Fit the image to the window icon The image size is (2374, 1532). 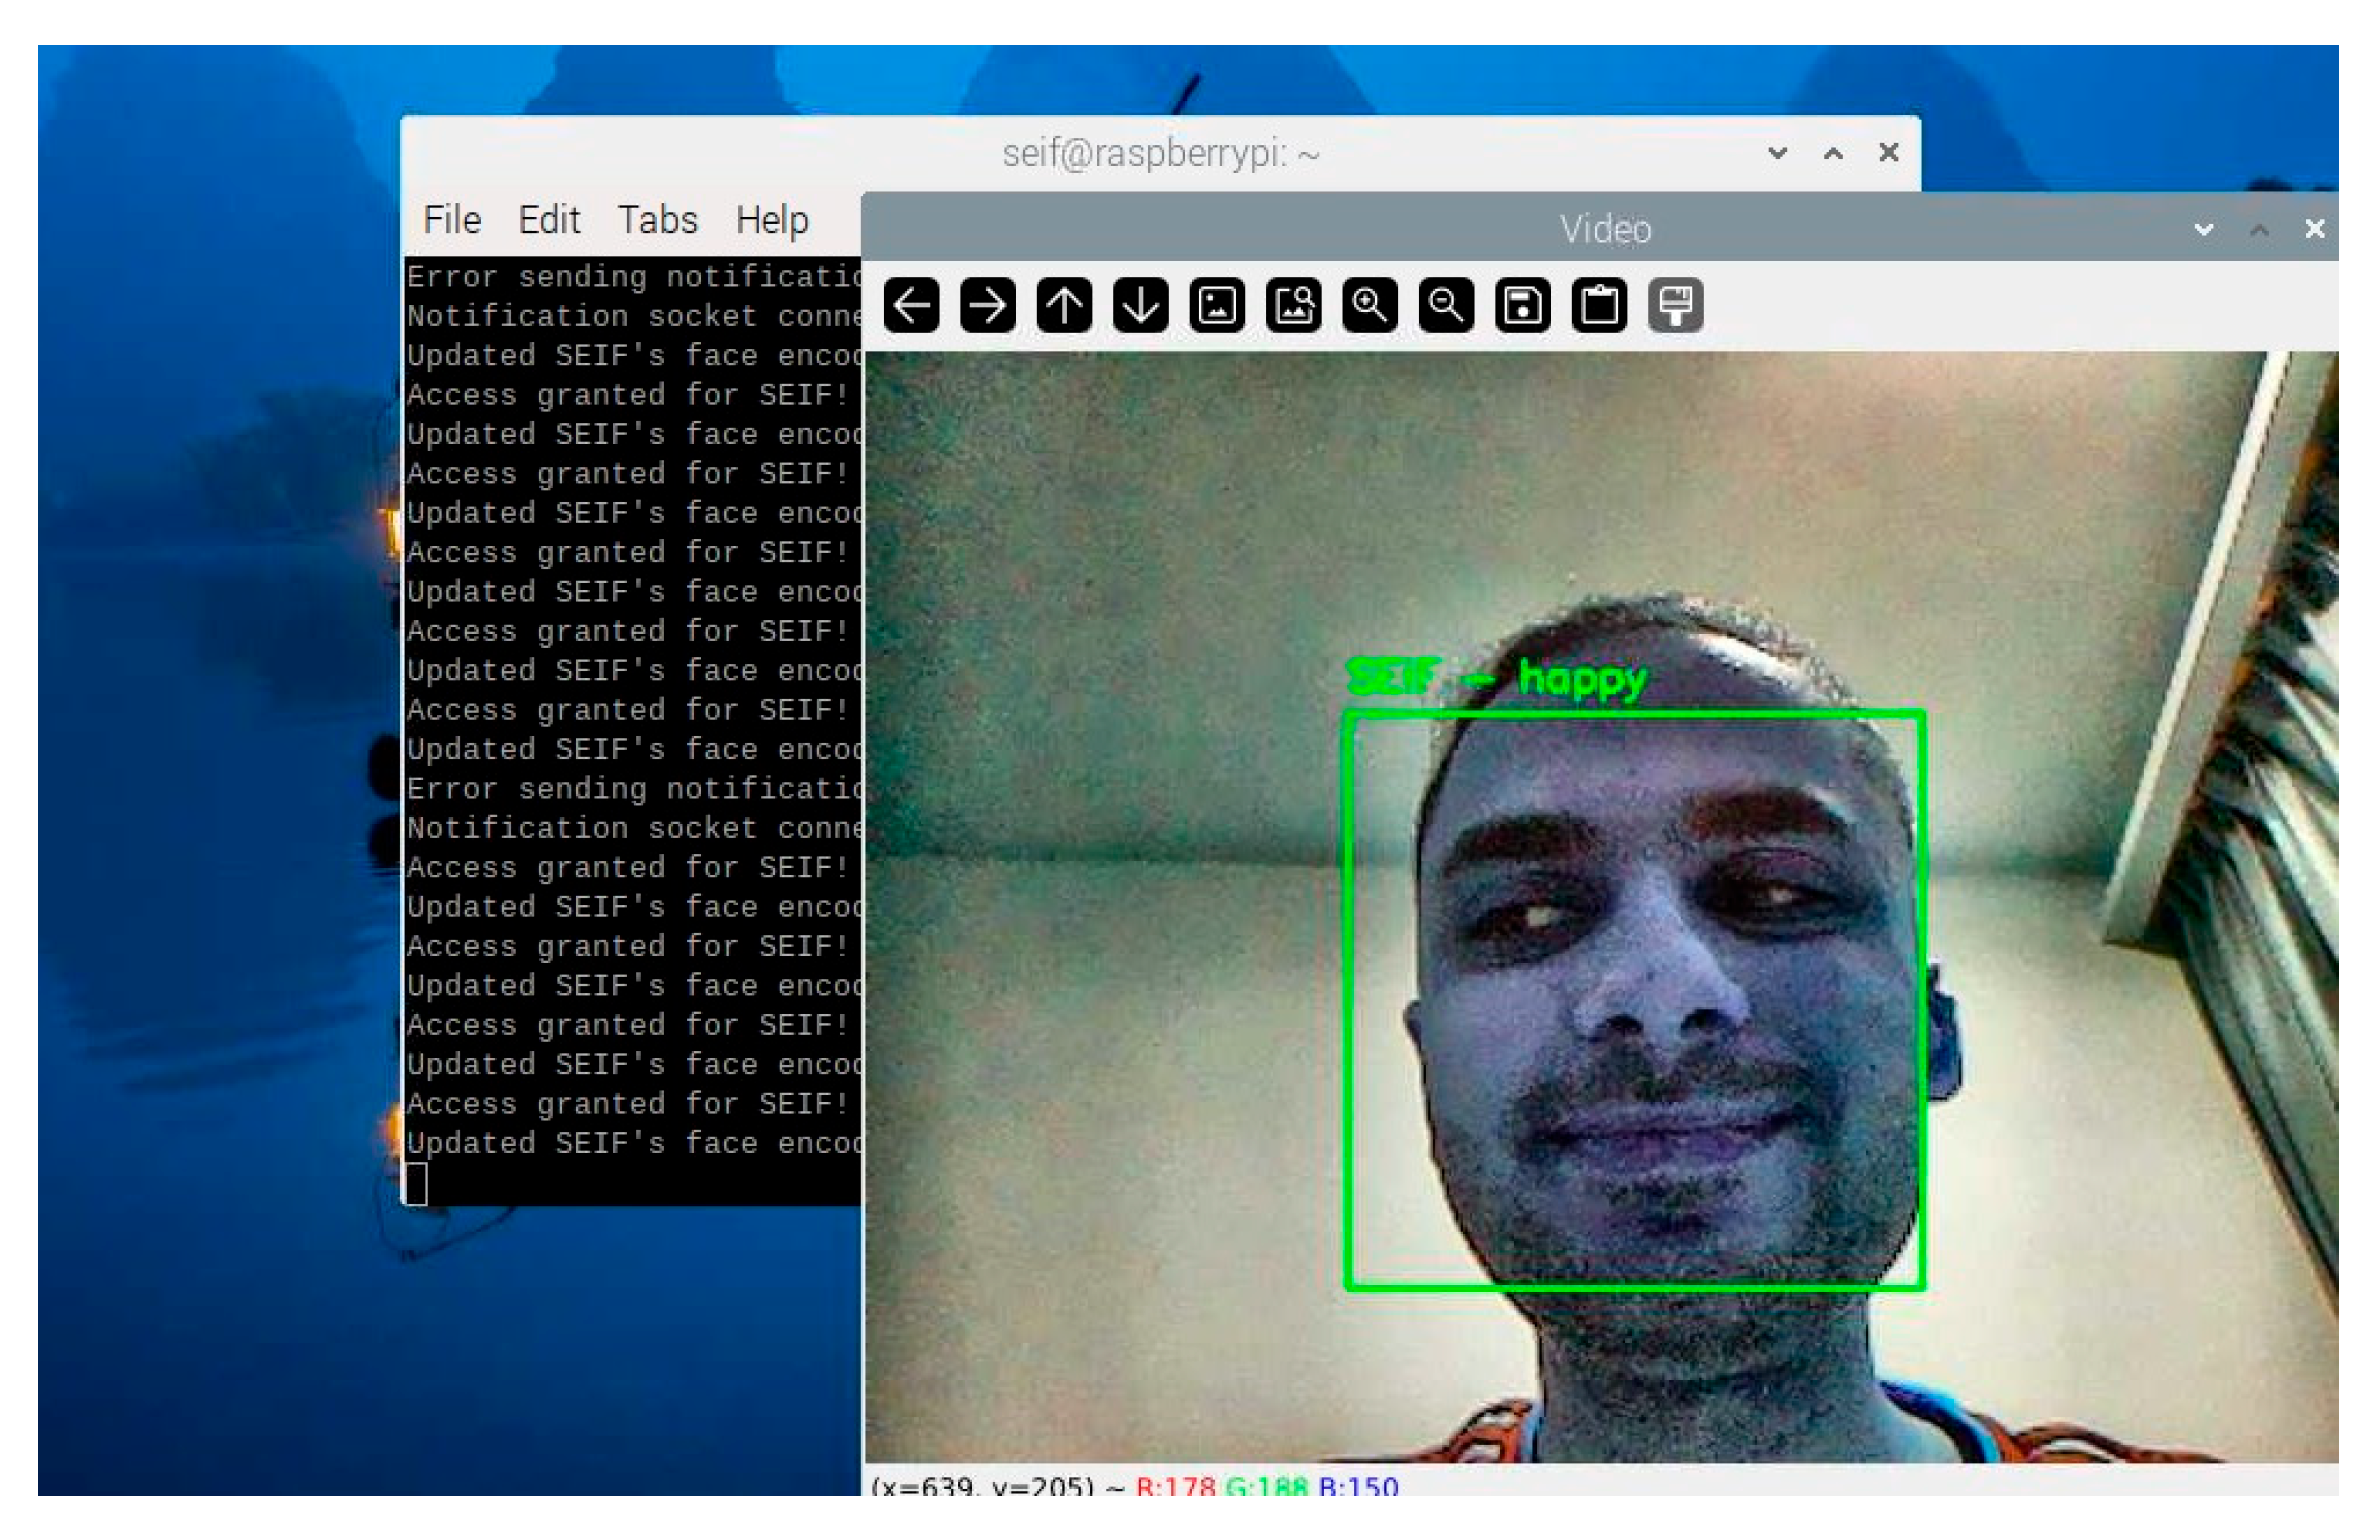1293,305
